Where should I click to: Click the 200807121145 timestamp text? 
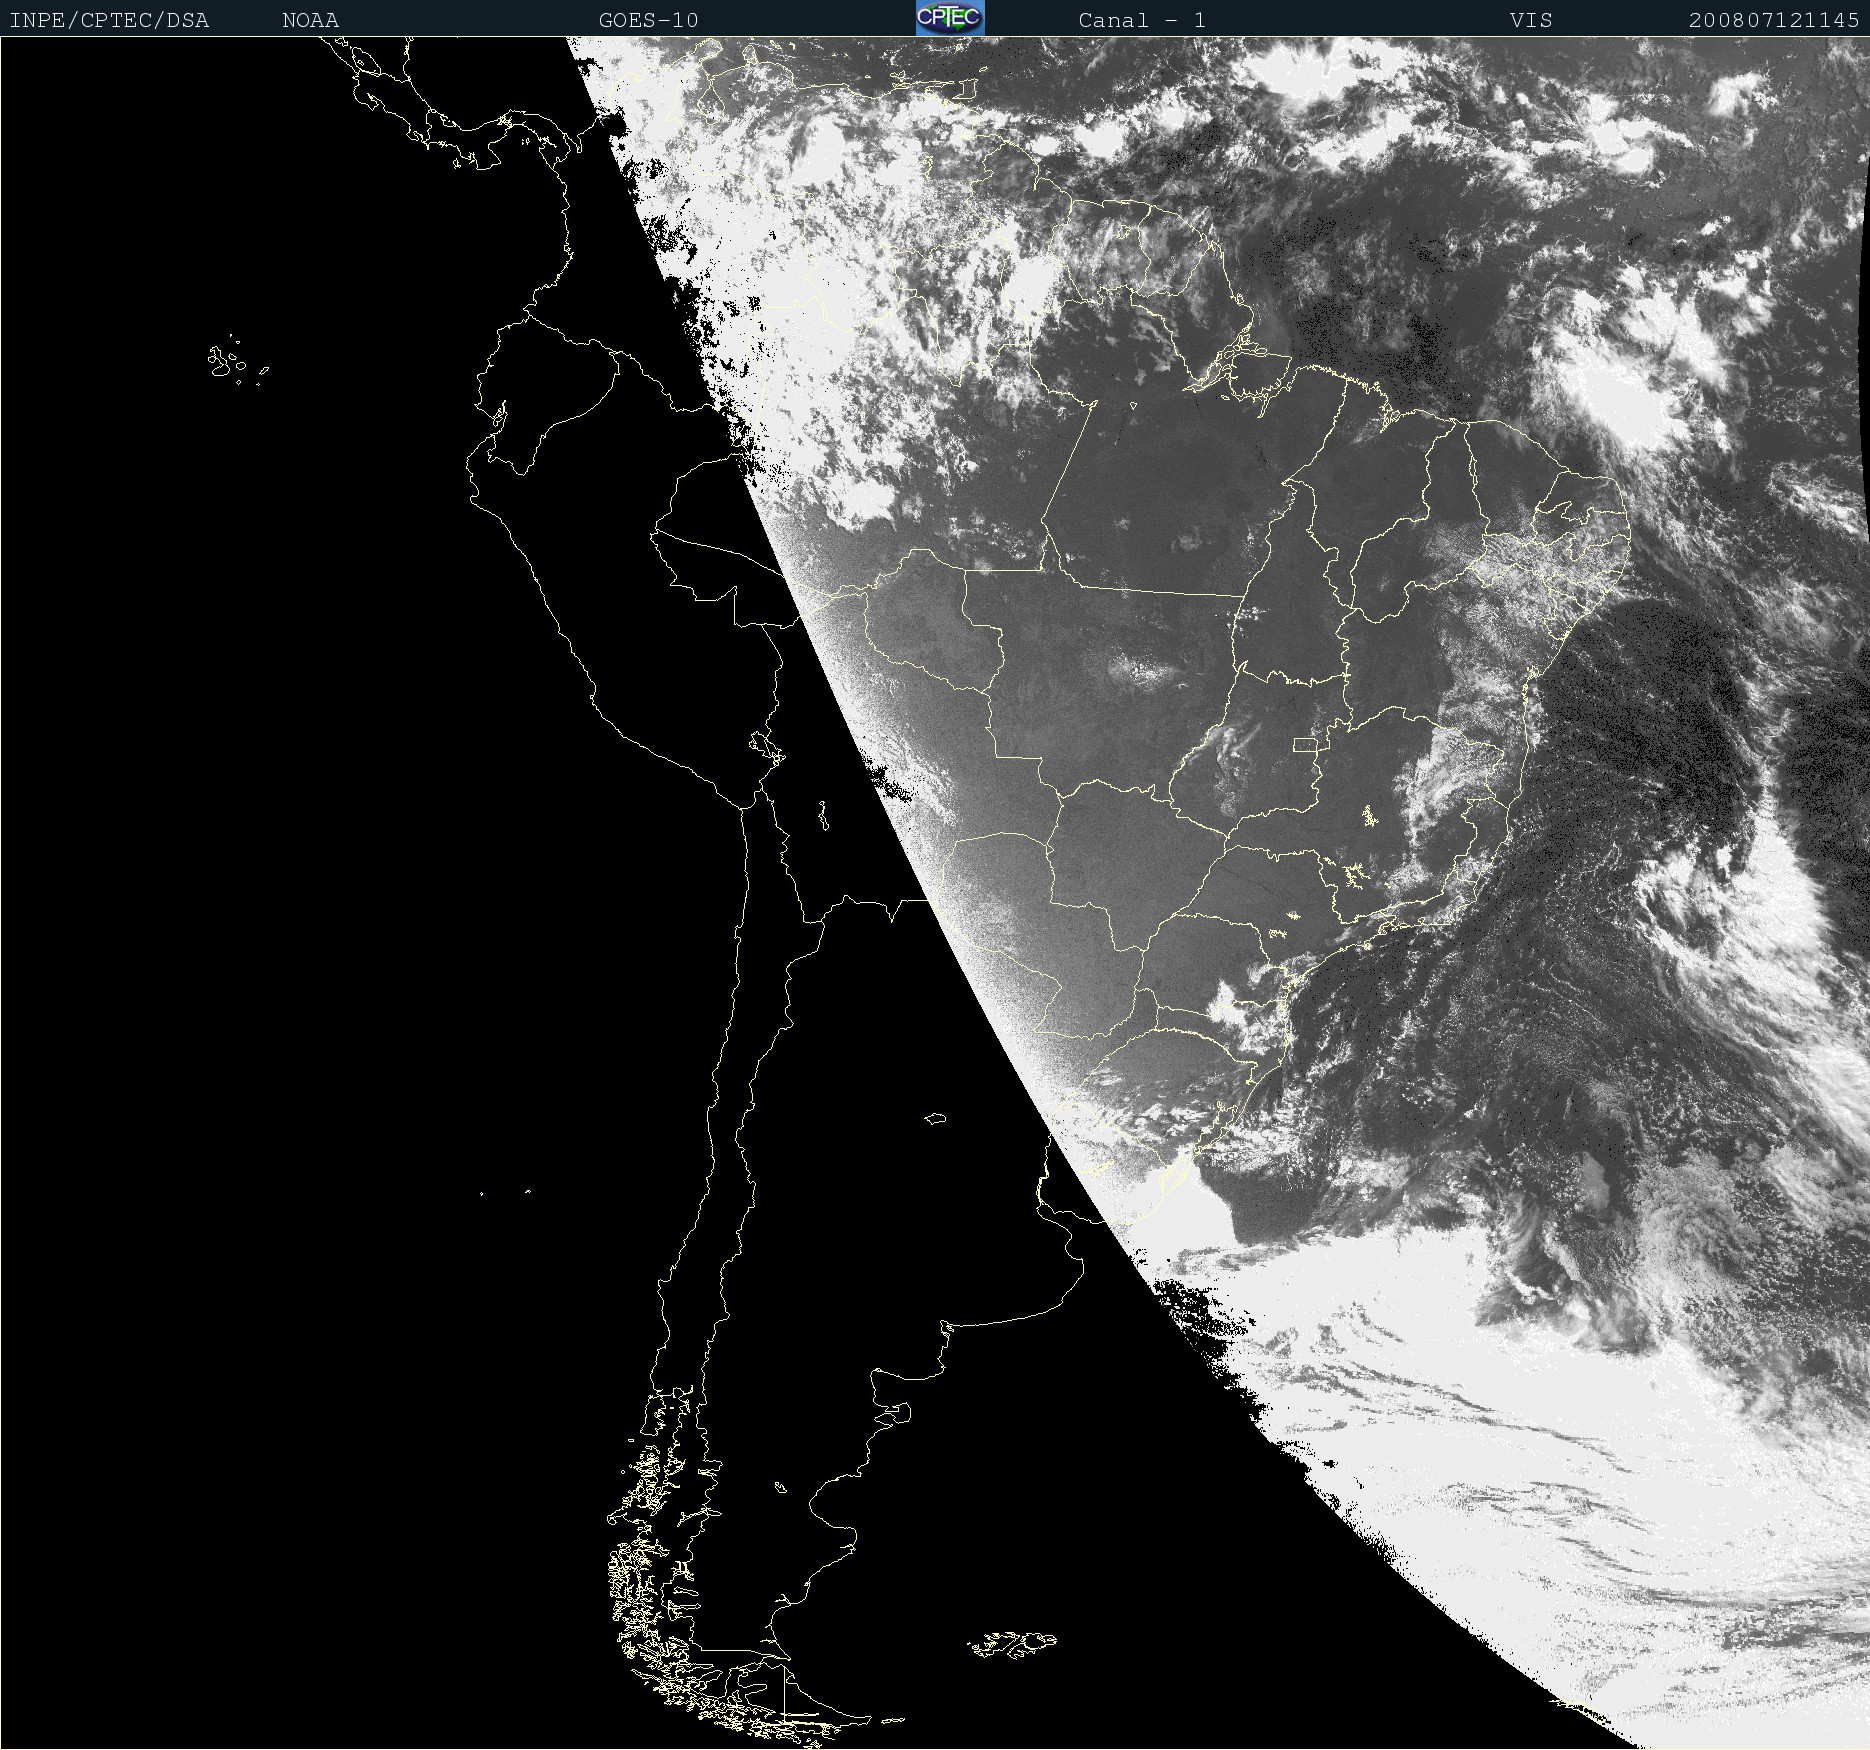pyautogui.click(x=1774, y=20)
